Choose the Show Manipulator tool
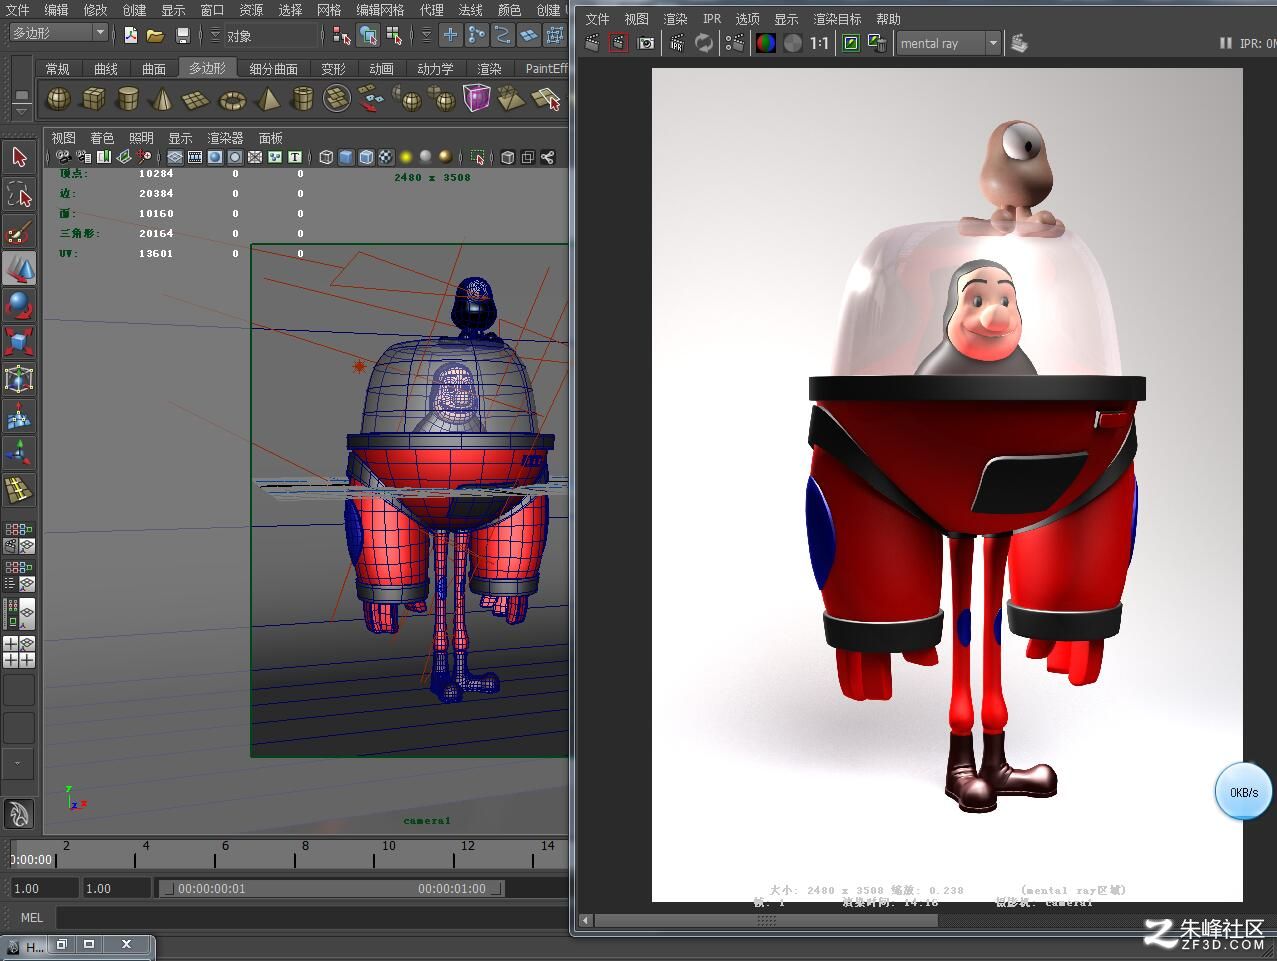This screenshot has height=961, width=1277. coord(19,453)
